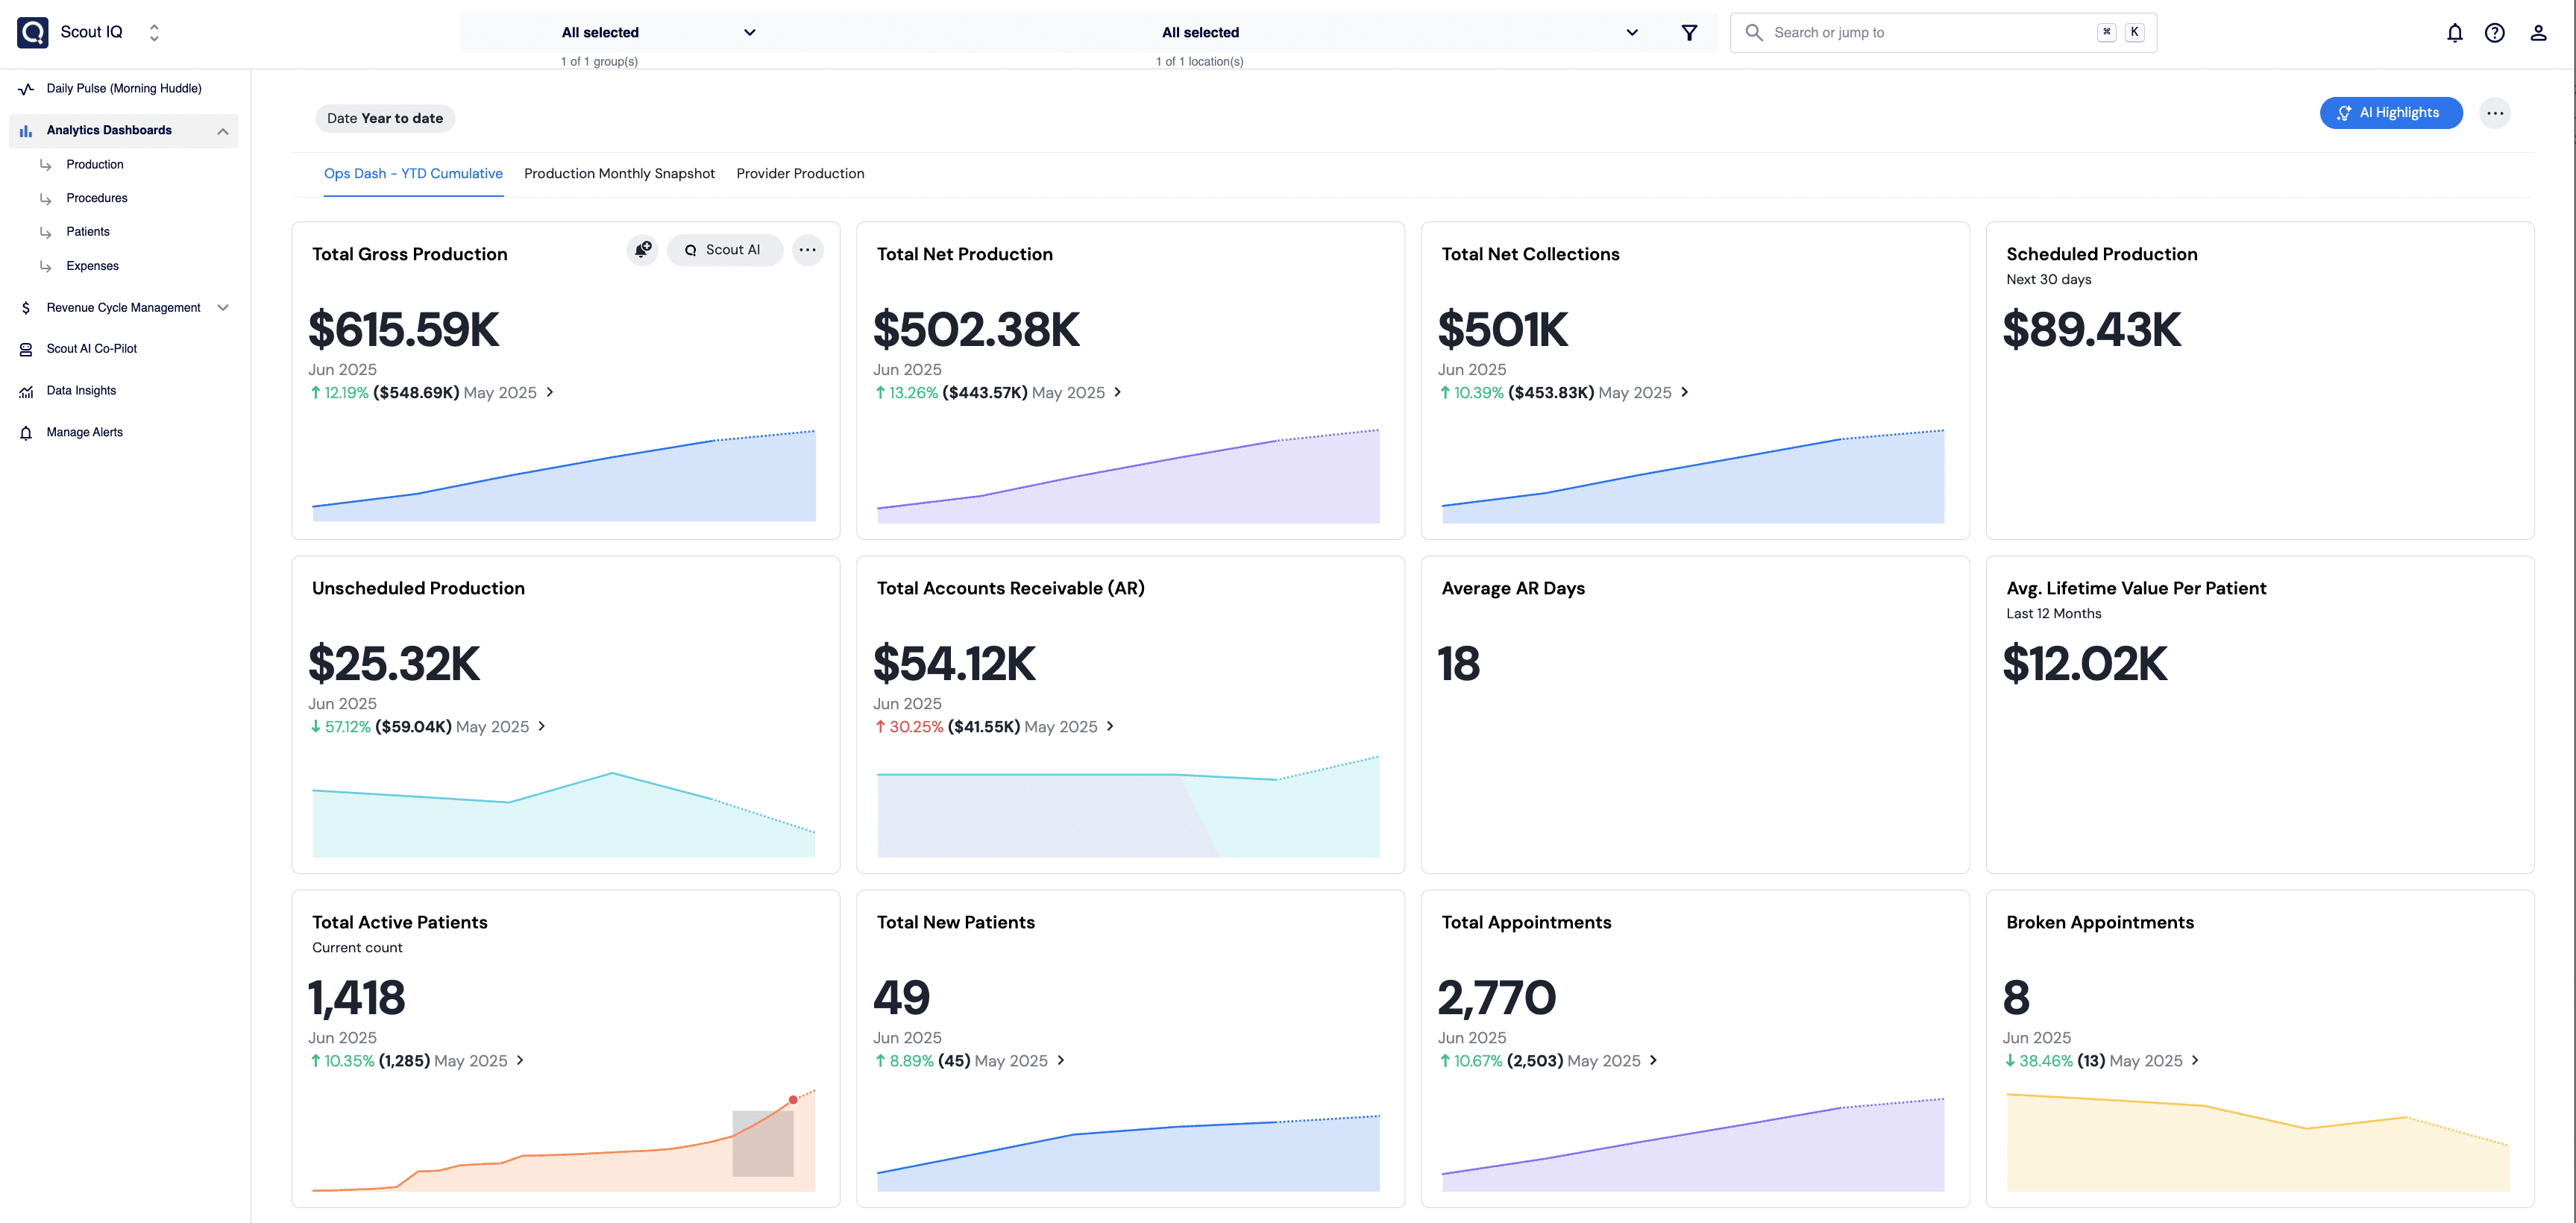Click the notifications bell icon
The width and height of the screenshot is (2576, 1223).
[x=2454, y=33]
